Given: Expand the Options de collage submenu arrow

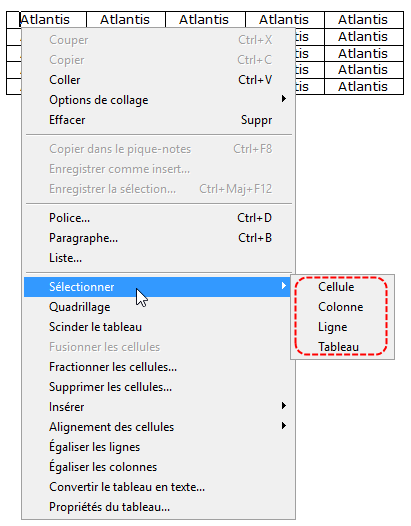Looking at the screenshot, I should click(284, 99).
